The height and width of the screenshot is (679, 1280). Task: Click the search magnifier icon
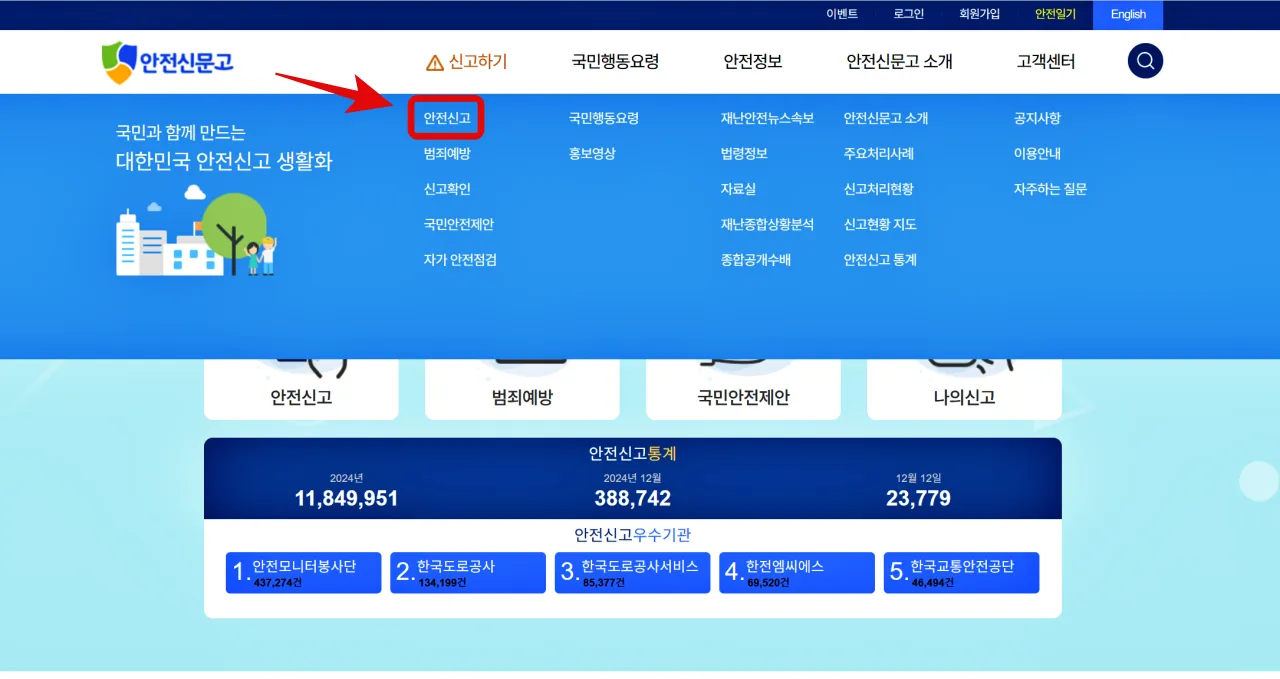pyautogui.click(x=1145, y=61)
